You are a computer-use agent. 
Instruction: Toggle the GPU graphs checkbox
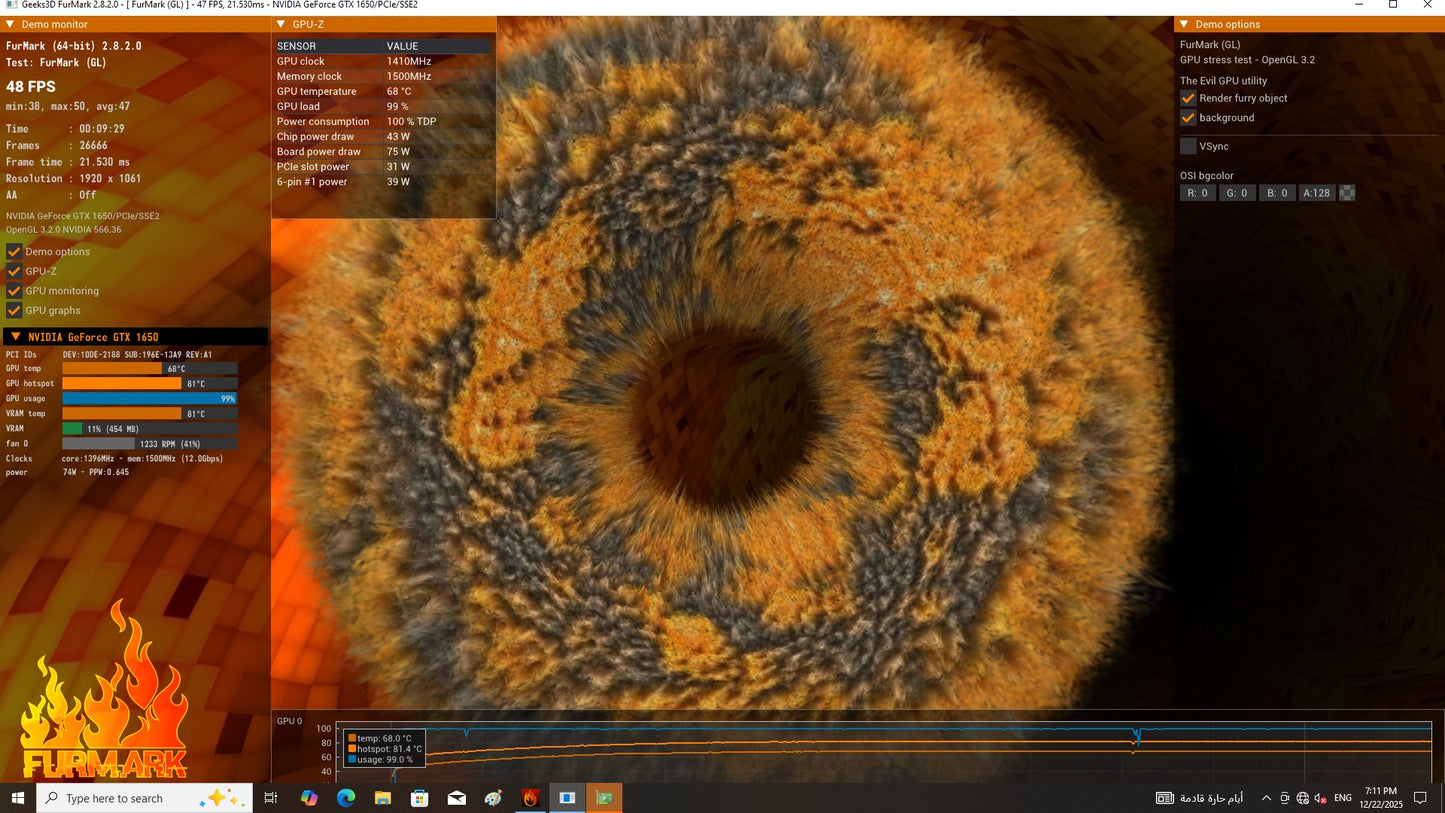coord(14,310)
